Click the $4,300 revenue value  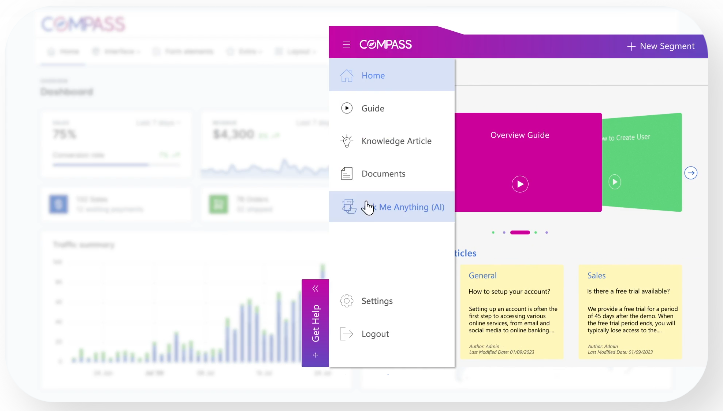tap(233, 134)
